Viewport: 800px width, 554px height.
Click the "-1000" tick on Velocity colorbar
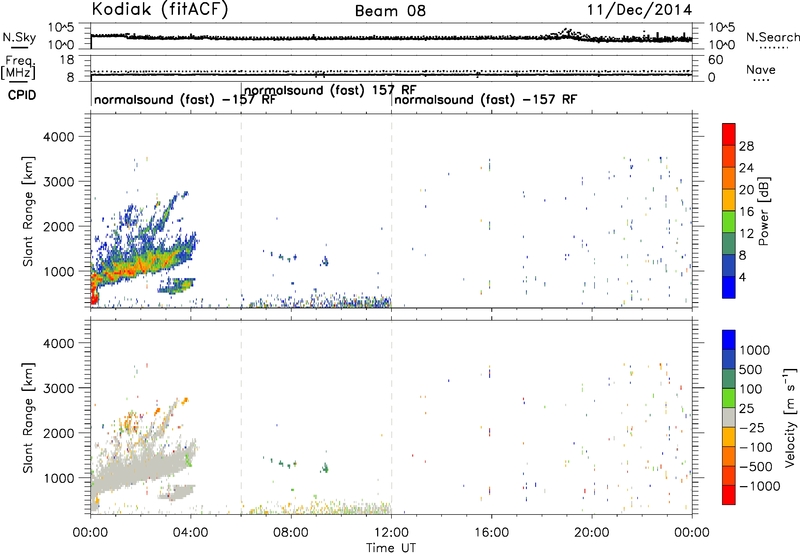[759, 486]
